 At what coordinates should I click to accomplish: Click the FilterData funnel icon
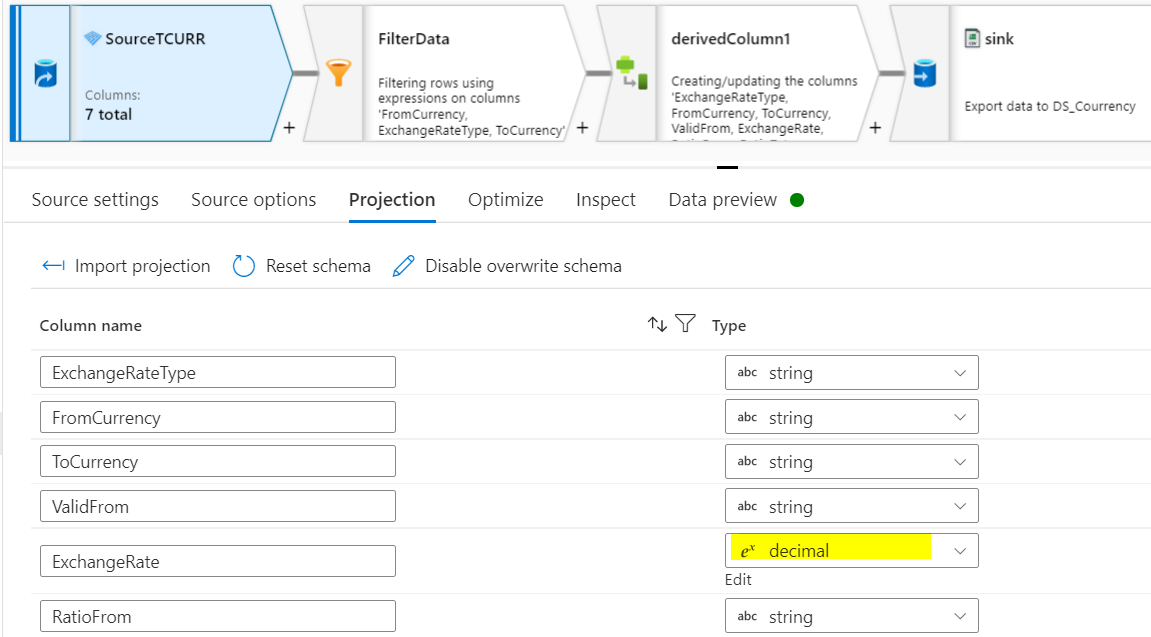pyautogui.click(x=338, y=73)
